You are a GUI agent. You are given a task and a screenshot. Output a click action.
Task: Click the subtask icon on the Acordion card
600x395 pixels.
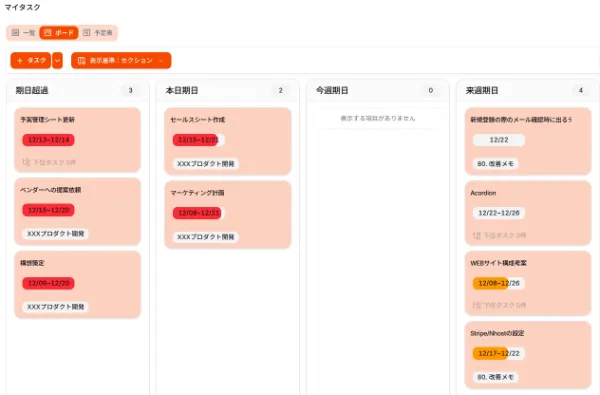pyautogui.click(x=476, y=235)
